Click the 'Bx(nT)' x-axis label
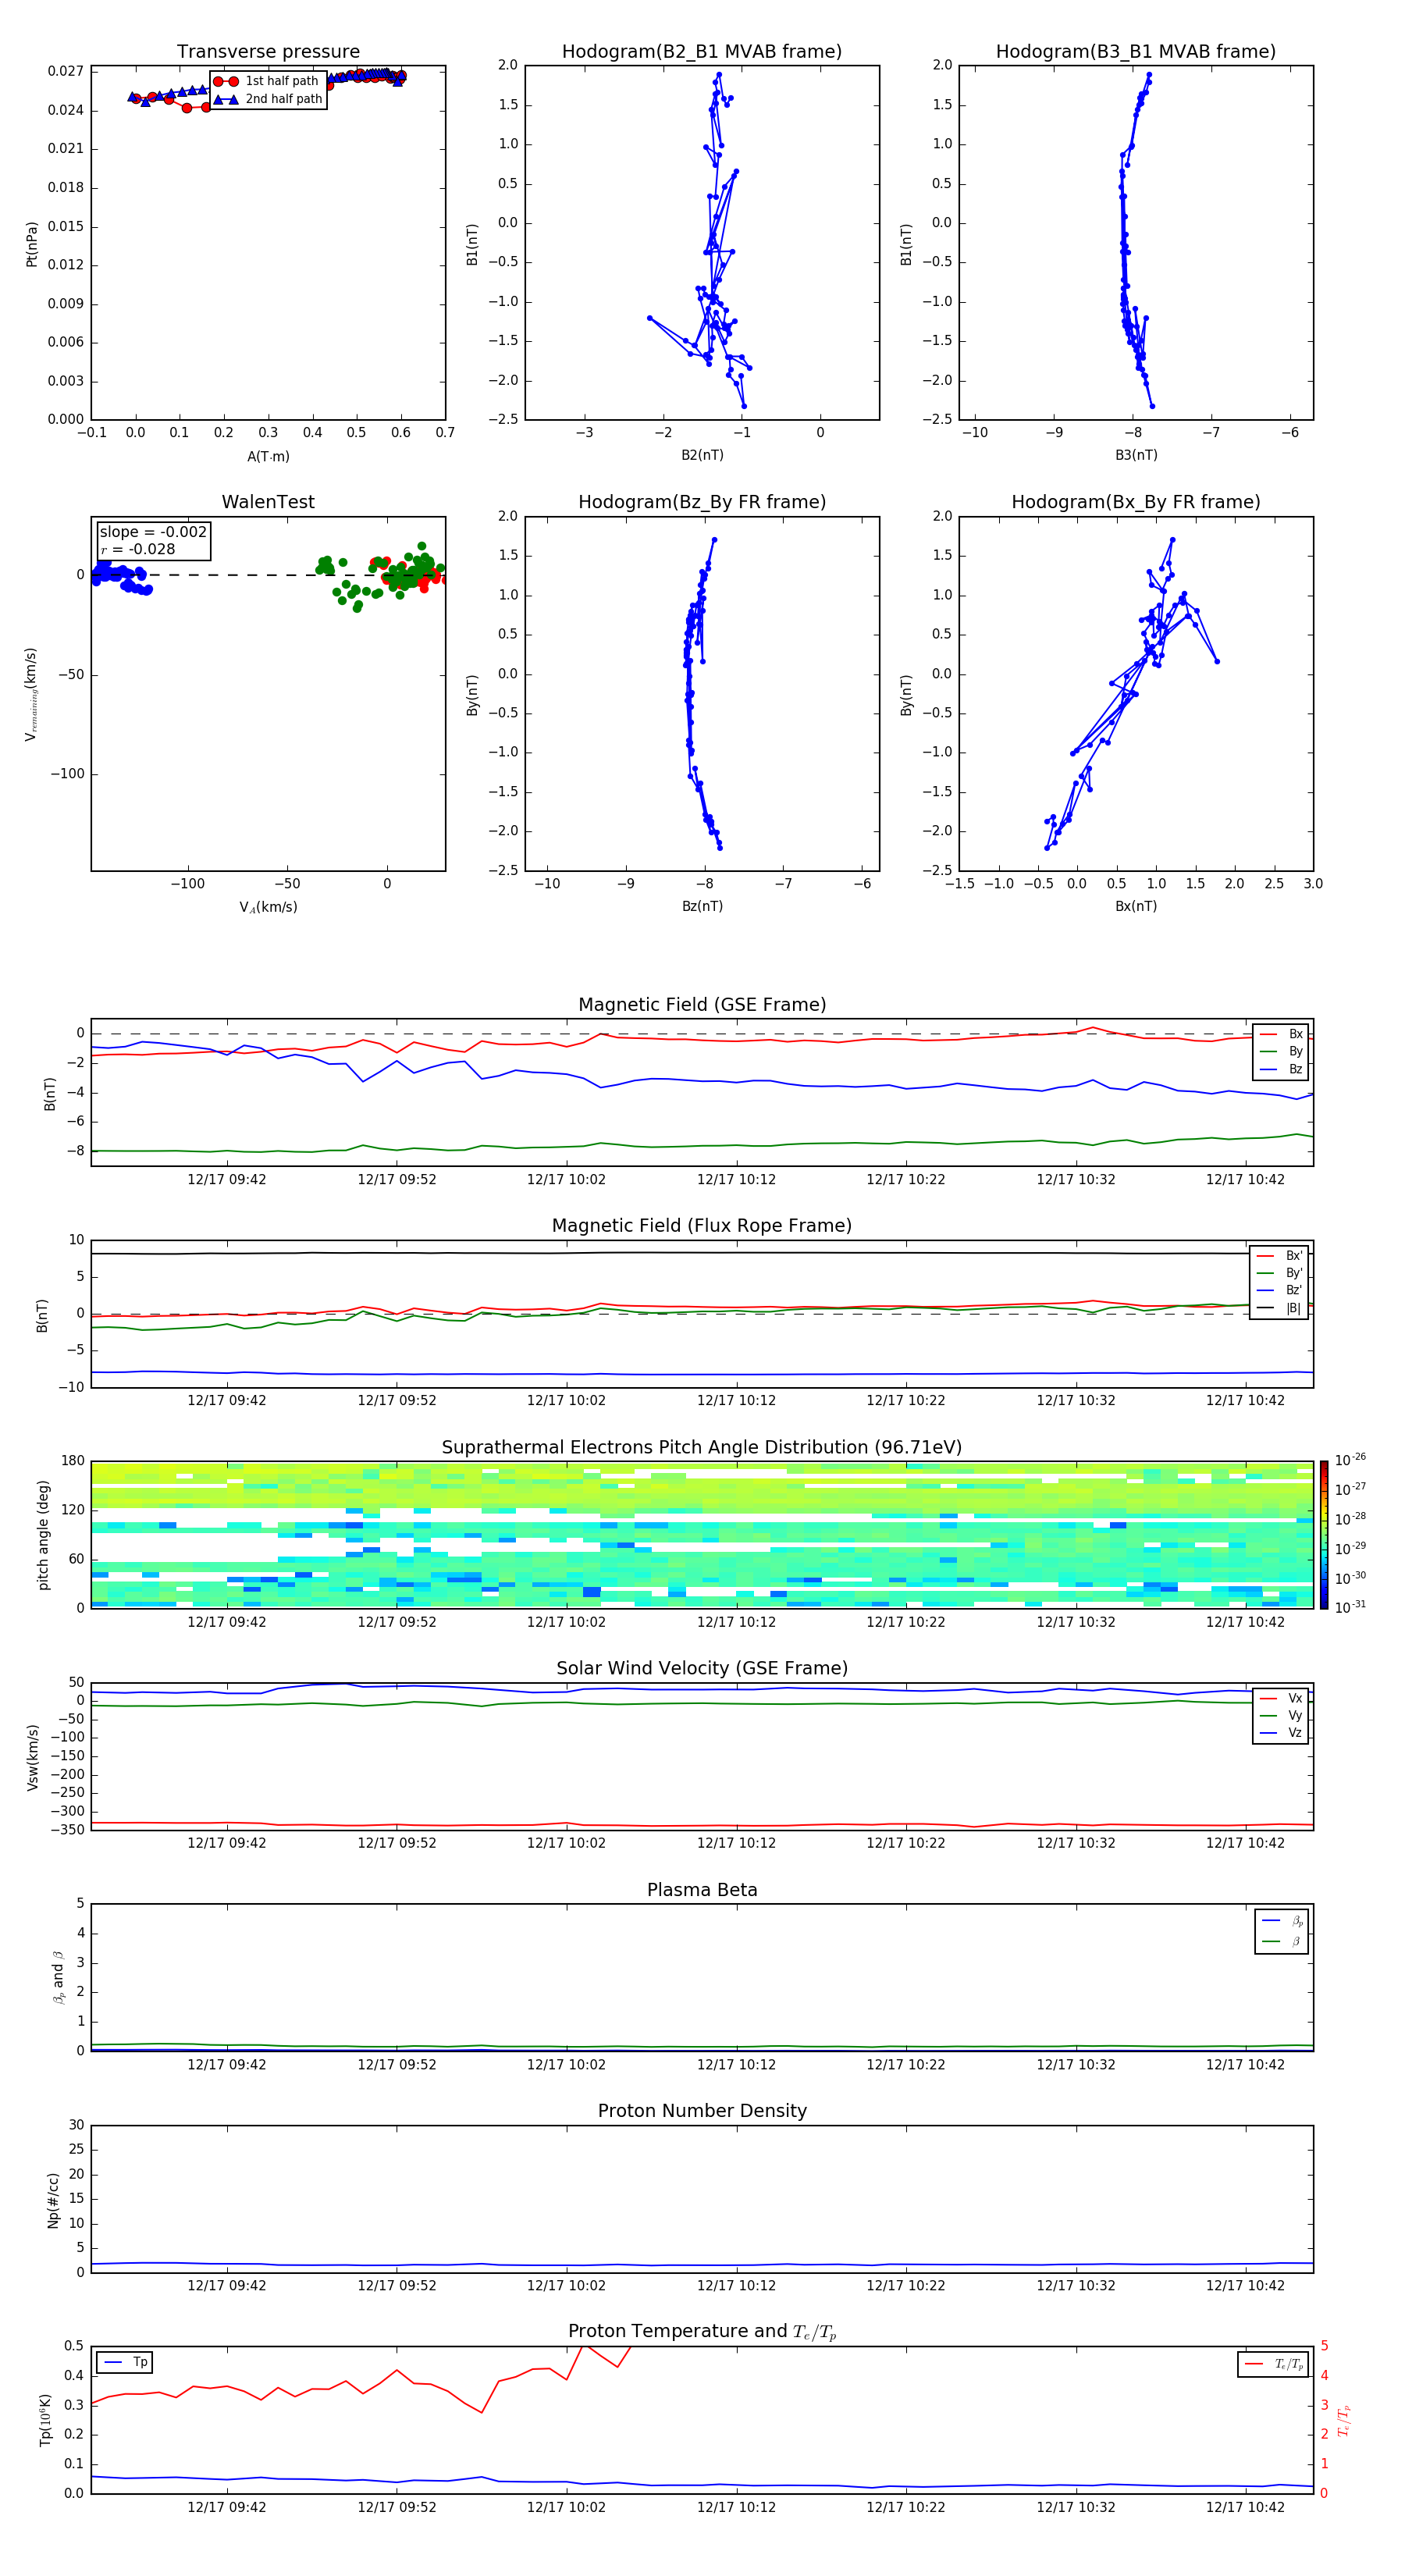 pyautogui.click(x=1136, y=906)
